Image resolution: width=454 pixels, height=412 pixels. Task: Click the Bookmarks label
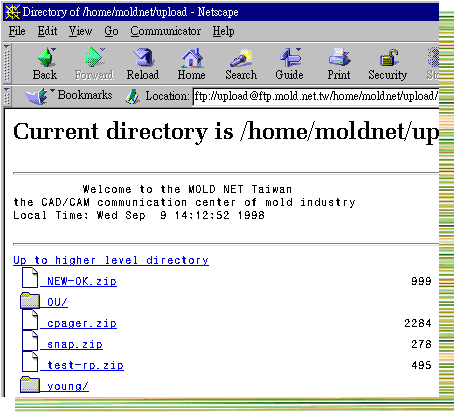[85, 95]
